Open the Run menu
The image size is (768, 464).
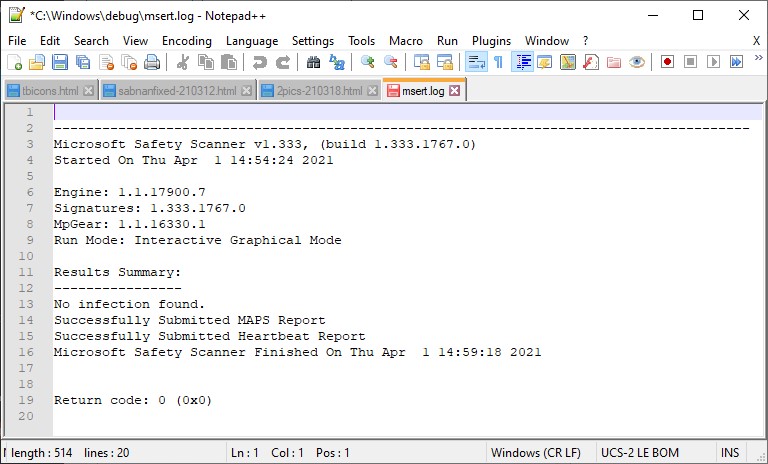447,41
